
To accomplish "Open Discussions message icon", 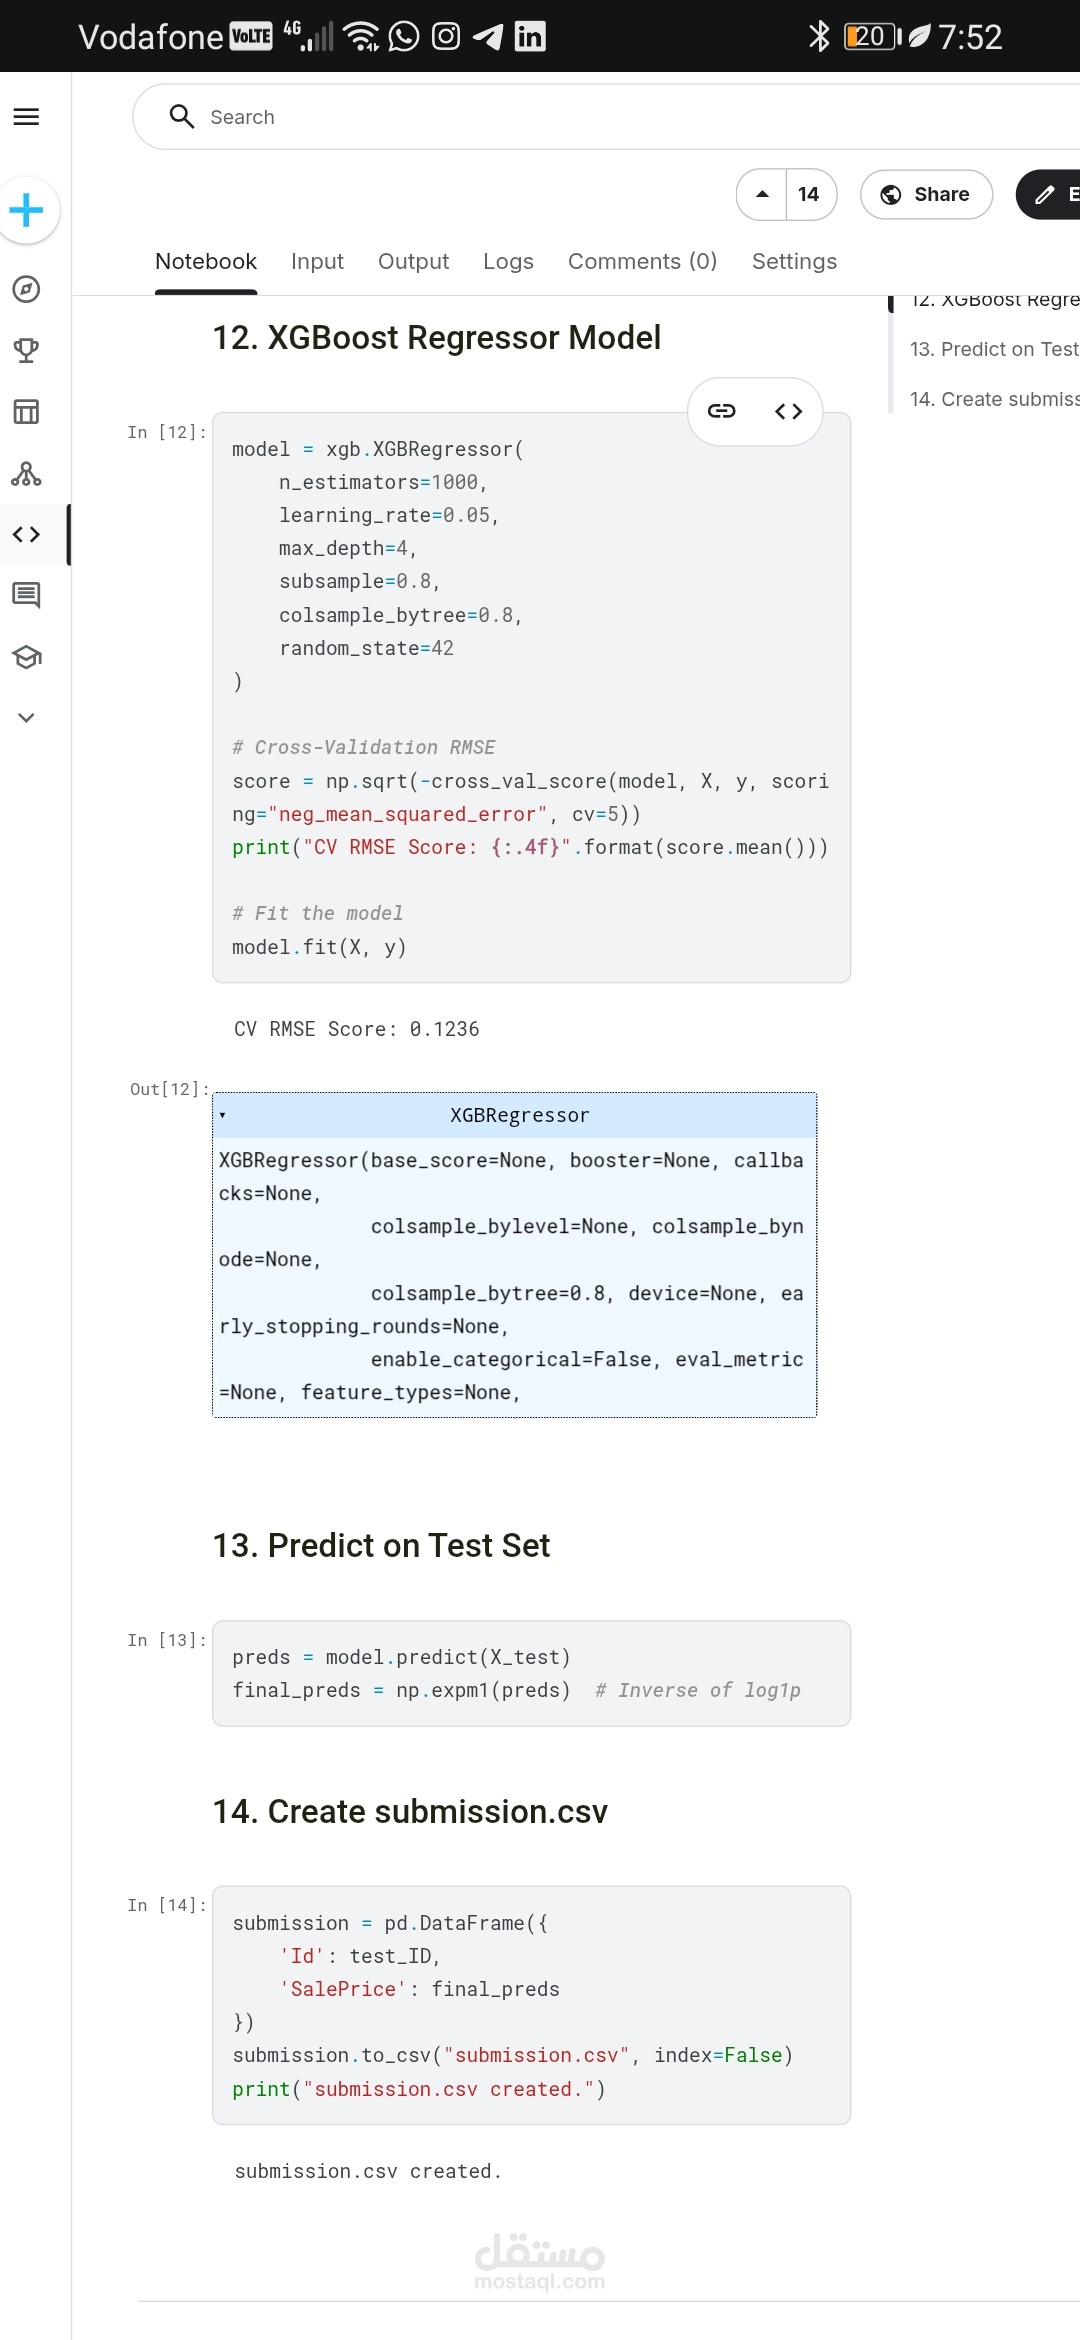I will coord(26,596).
